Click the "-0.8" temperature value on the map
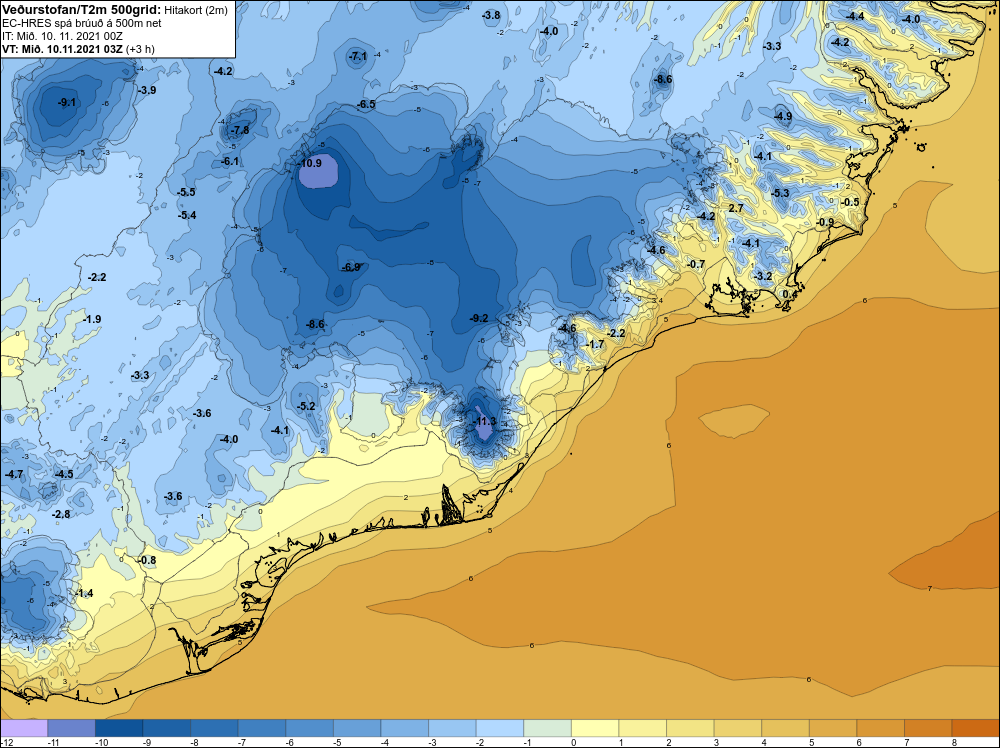Screen dimensions: 1000x748 click(147, 560)
